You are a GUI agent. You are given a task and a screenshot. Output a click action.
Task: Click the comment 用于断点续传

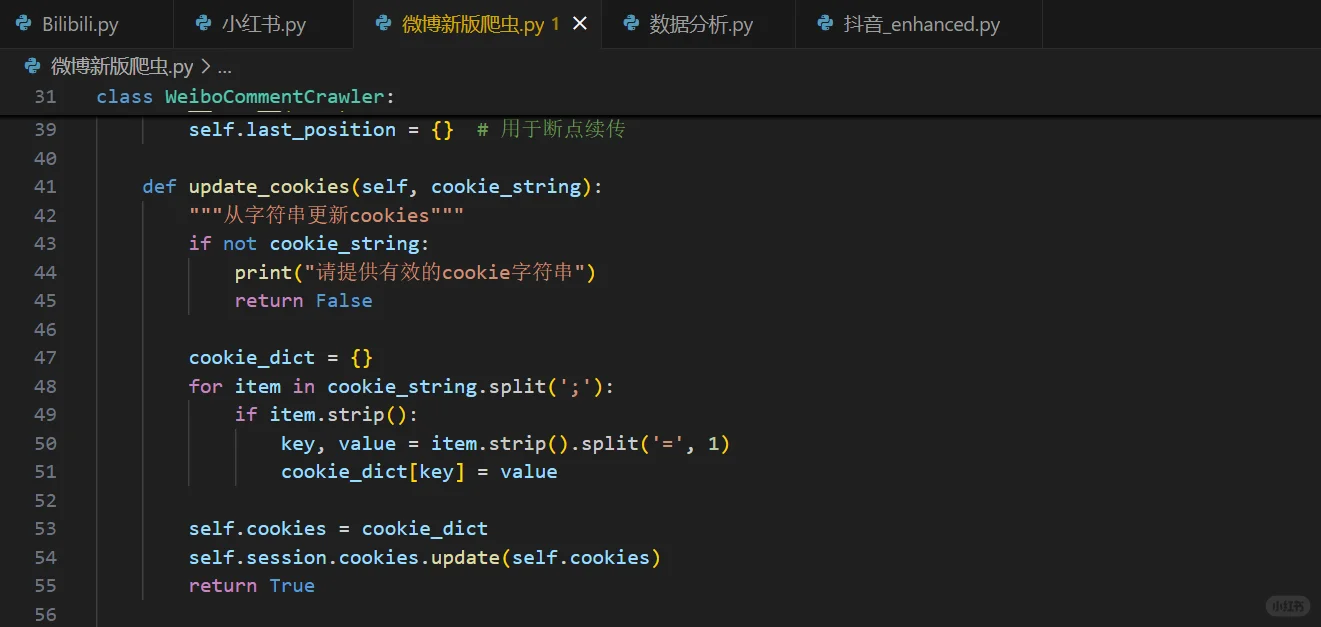point(551,129)
